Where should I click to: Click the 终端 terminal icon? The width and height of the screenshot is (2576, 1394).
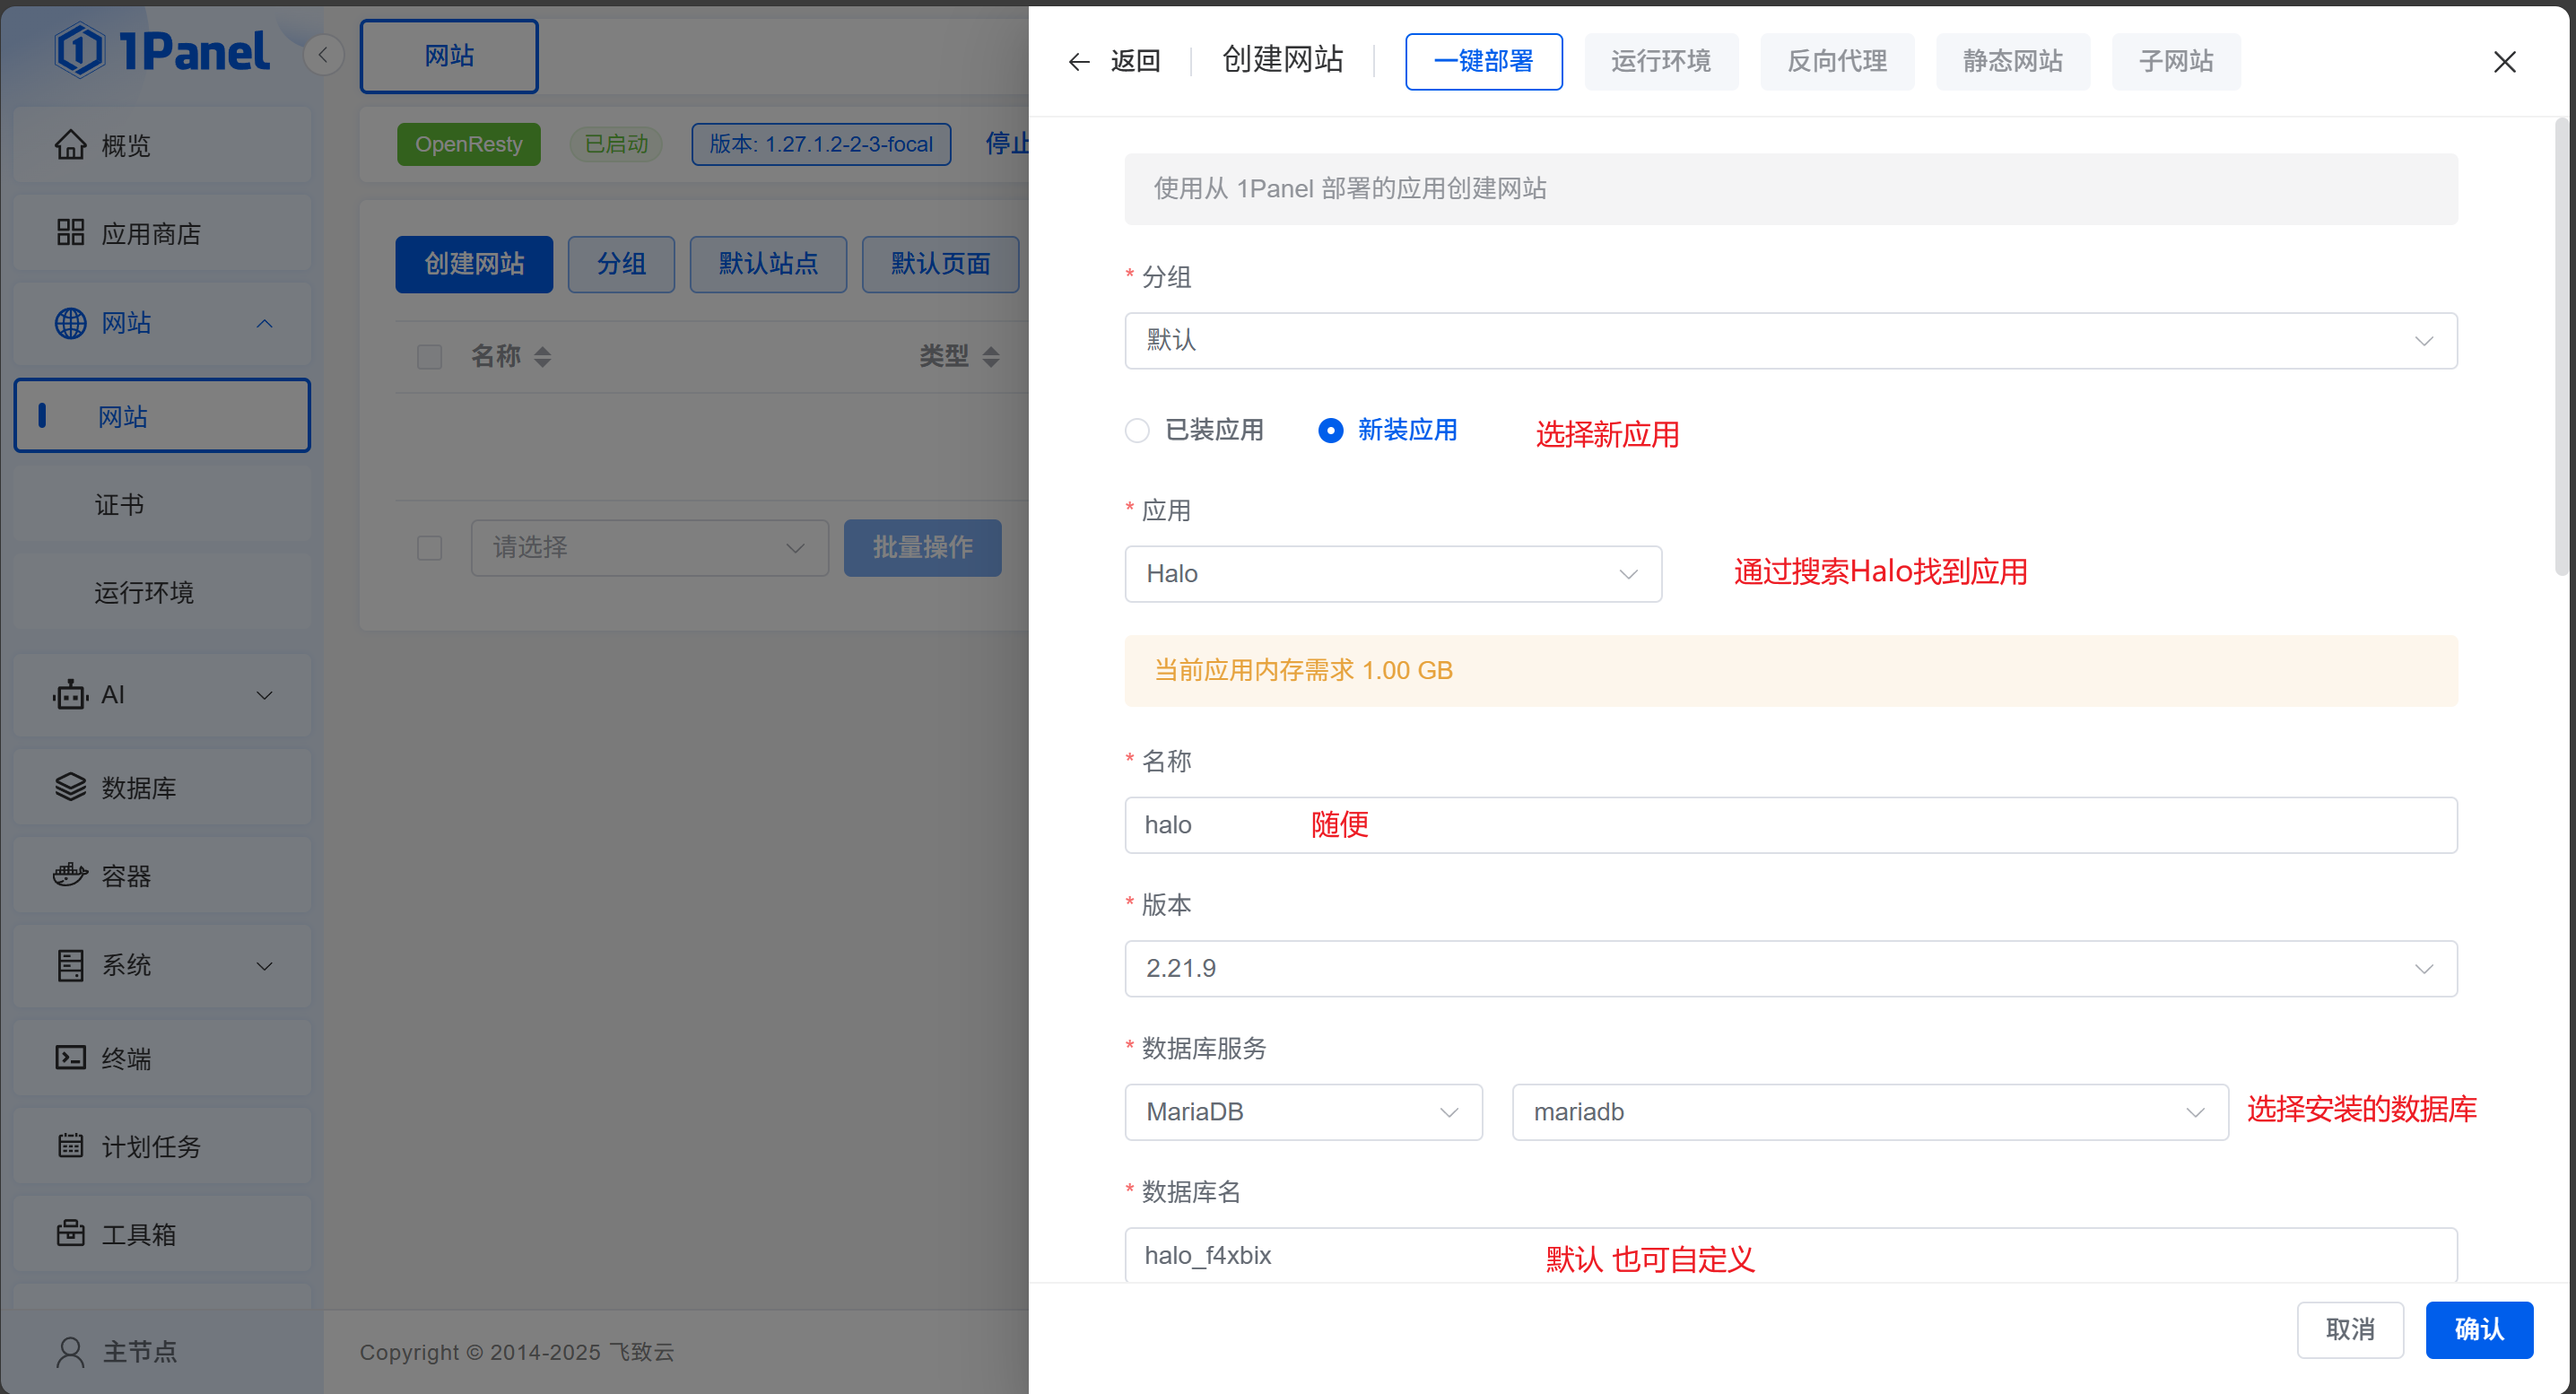click(x=70, y=1057)
